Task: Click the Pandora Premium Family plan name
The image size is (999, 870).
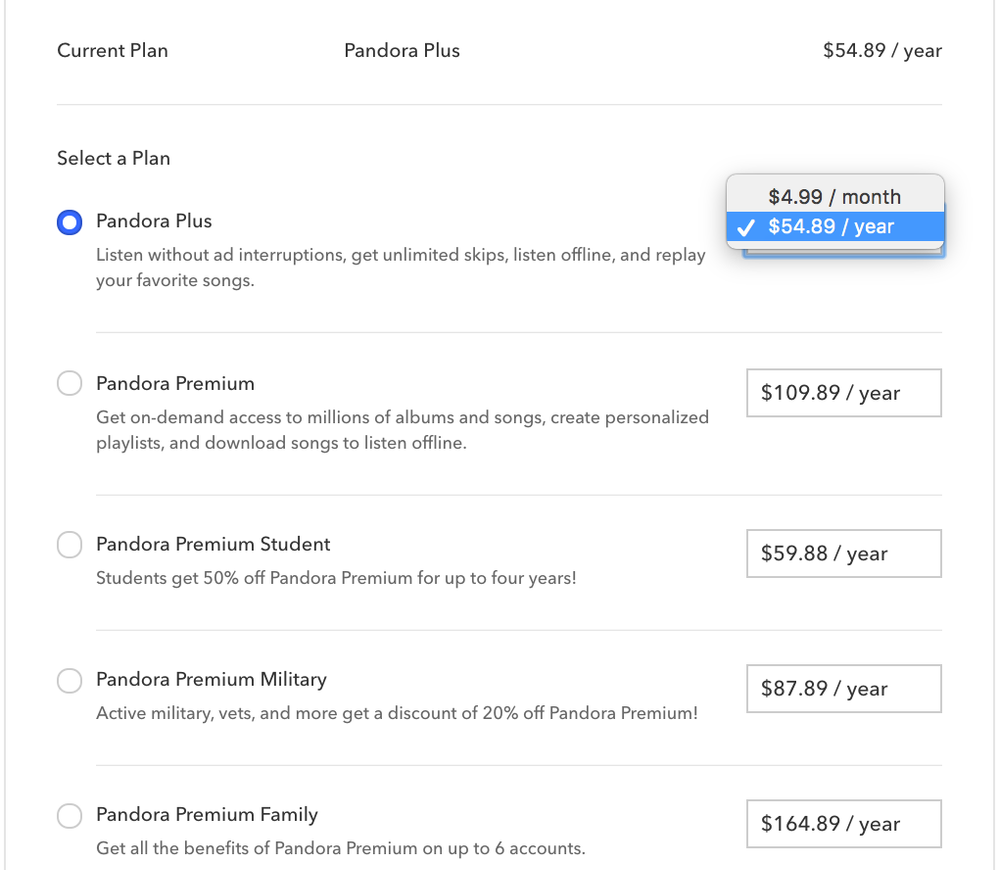Action: click(206, 814)
